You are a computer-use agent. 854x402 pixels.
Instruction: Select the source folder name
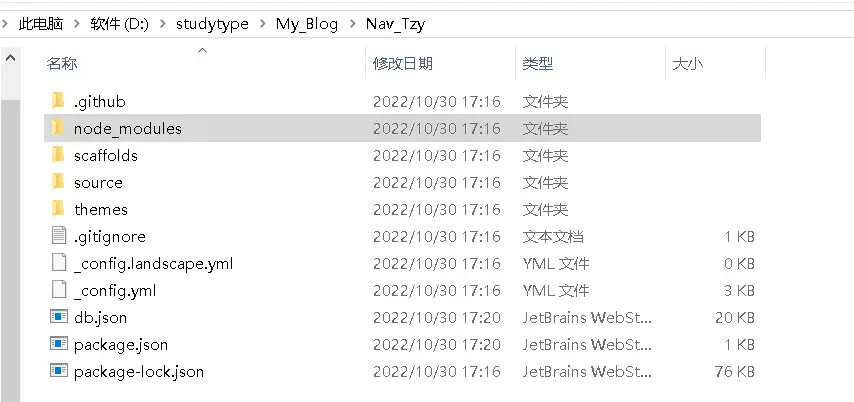click(98, 182)
